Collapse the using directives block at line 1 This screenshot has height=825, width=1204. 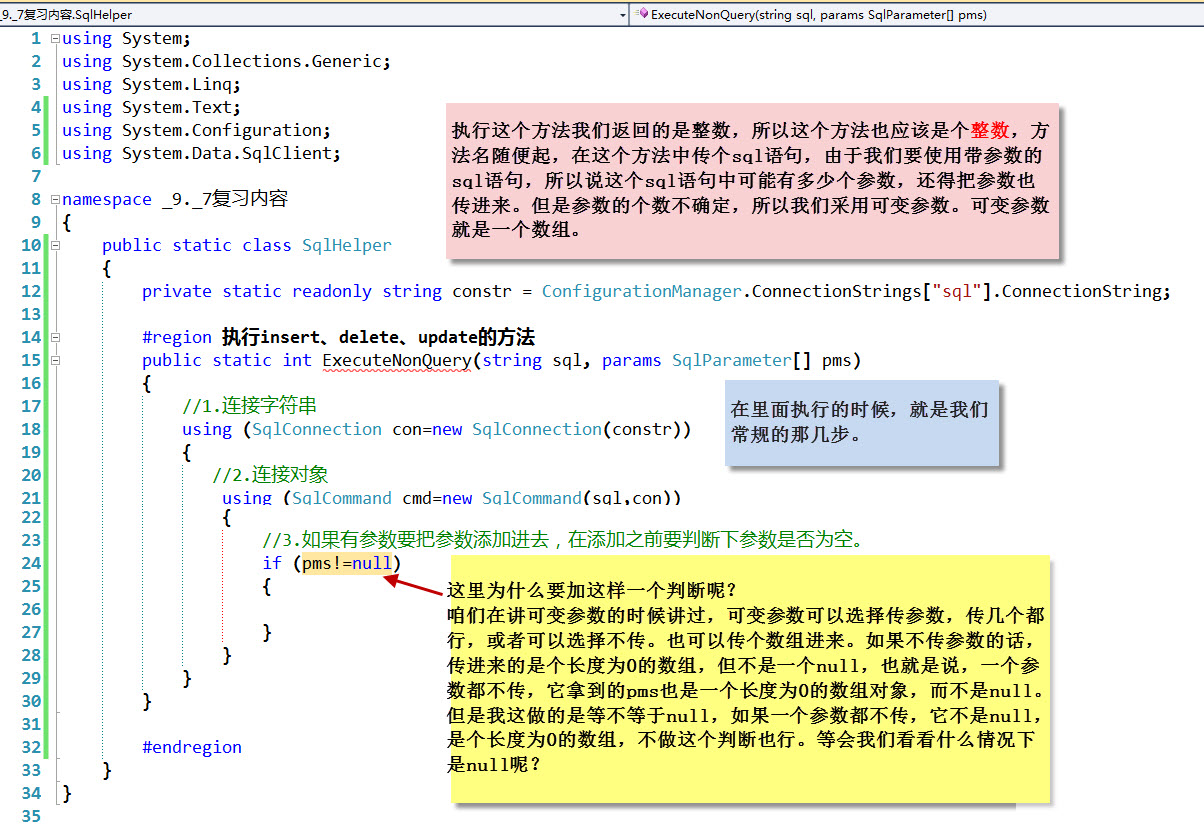point(55,38)
